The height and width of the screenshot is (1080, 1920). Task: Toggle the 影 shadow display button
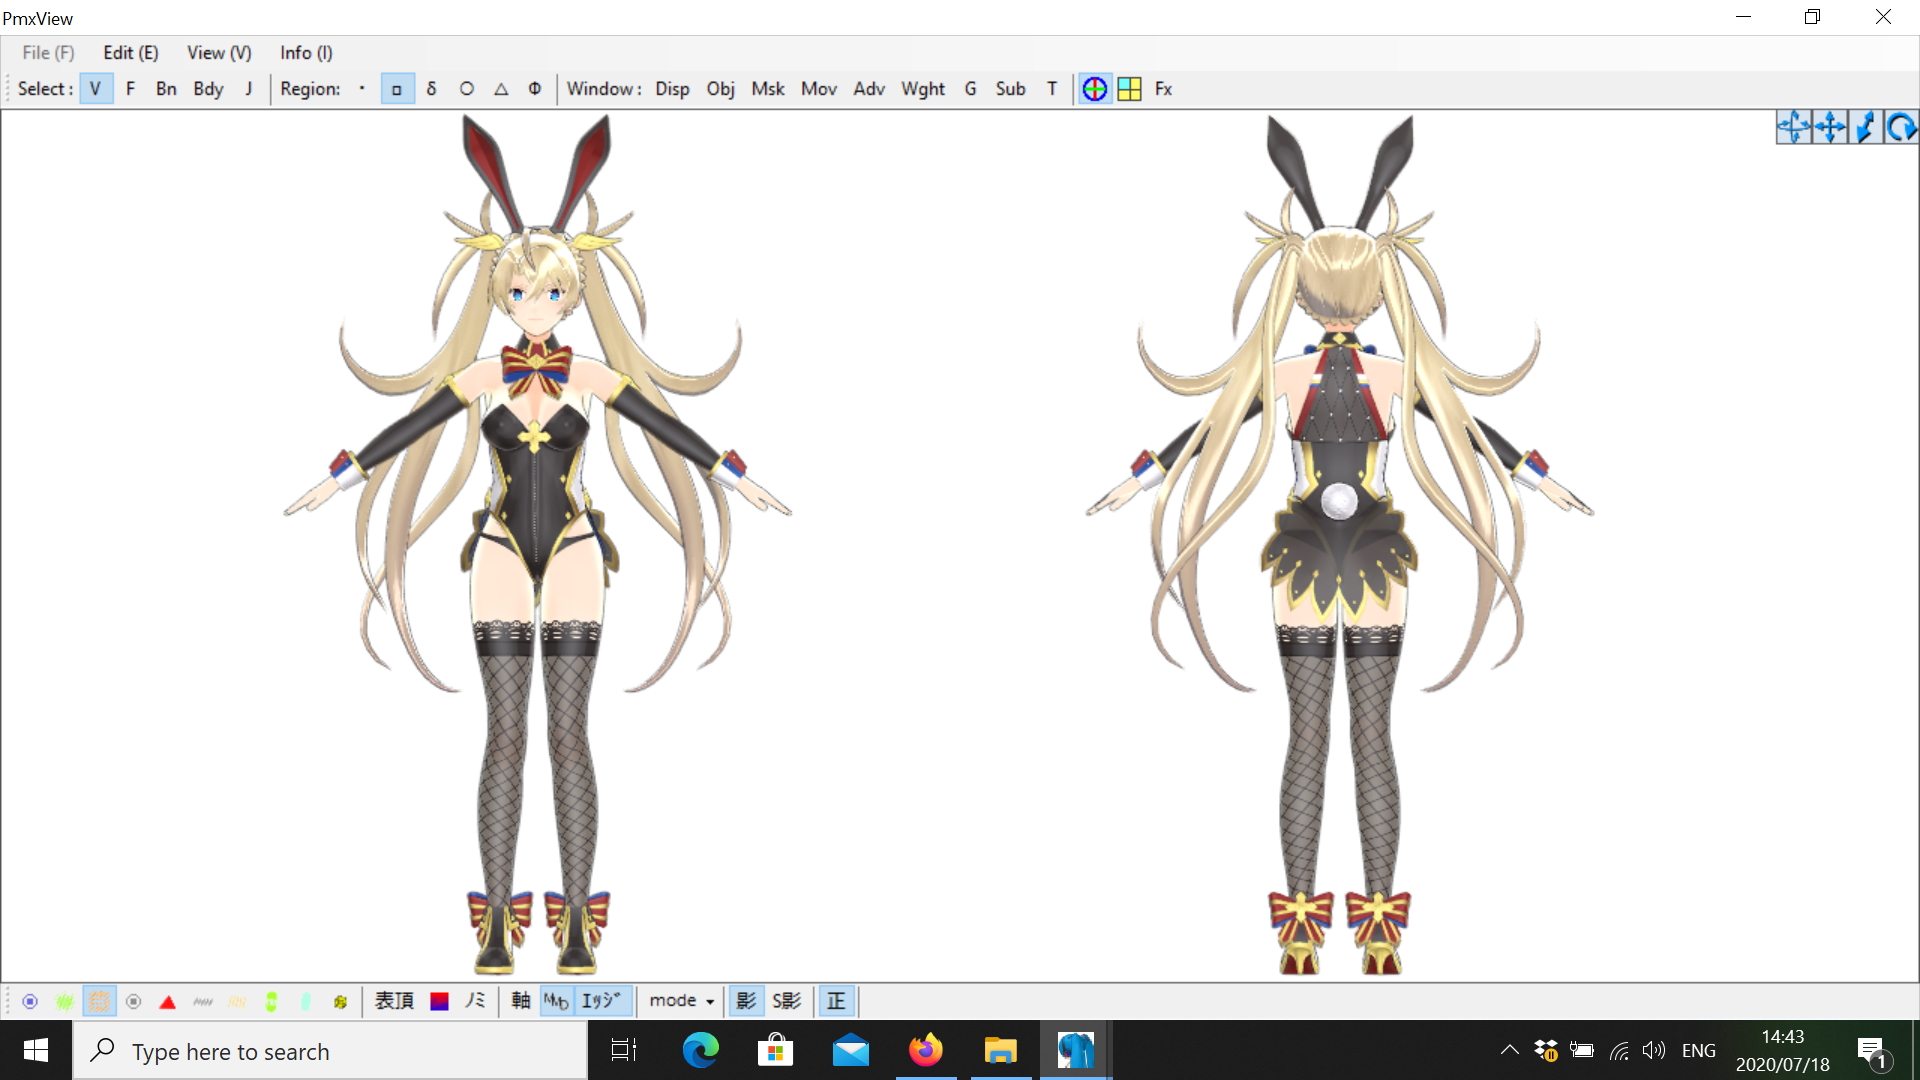pyautogui.click(x=746, y=1001)
